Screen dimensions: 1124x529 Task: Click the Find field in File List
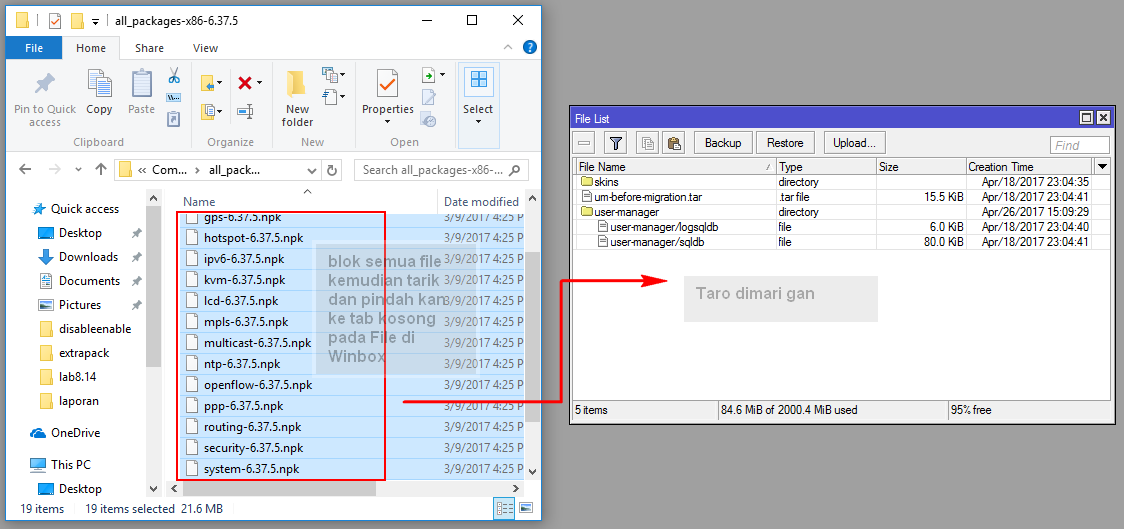pyautogui.click(x=1080, y=146)
